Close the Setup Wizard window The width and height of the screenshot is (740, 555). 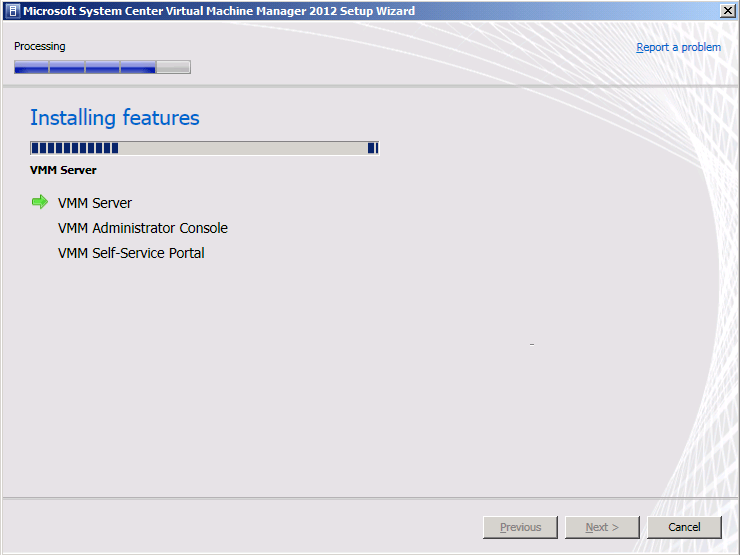point(727,11)
